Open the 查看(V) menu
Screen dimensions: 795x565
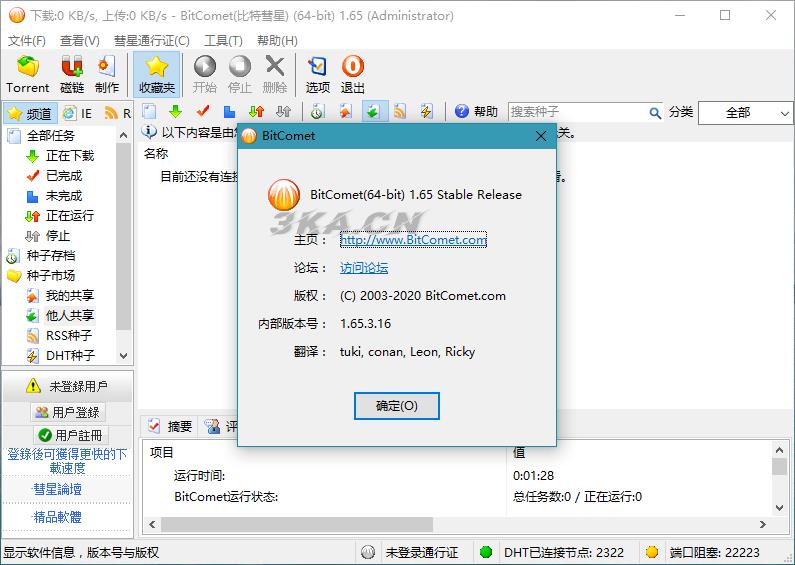pos(80,41)
